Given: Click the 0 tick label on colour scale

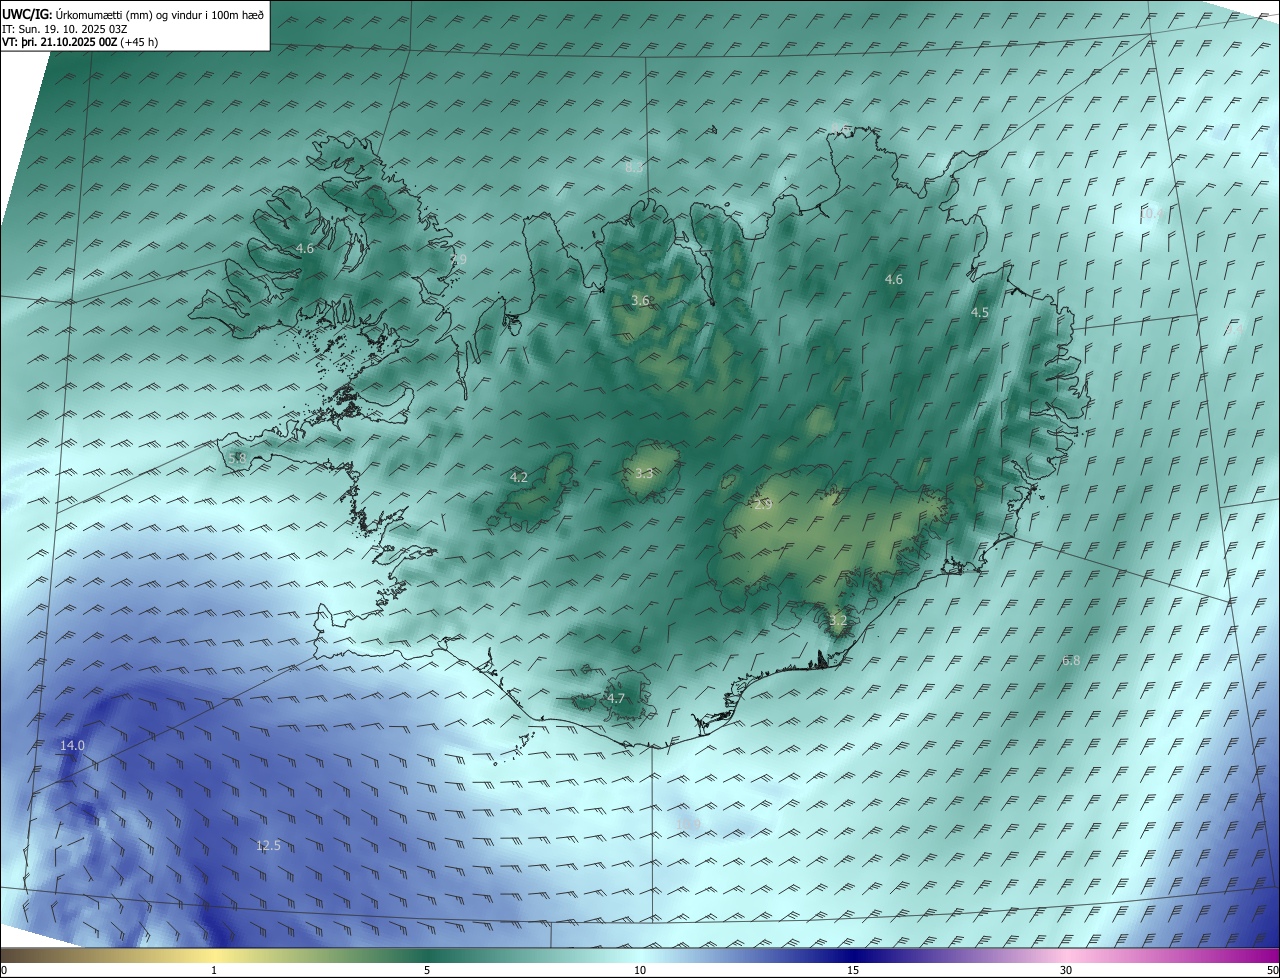Looking at the screenshot, I should [x=4, y=970].
